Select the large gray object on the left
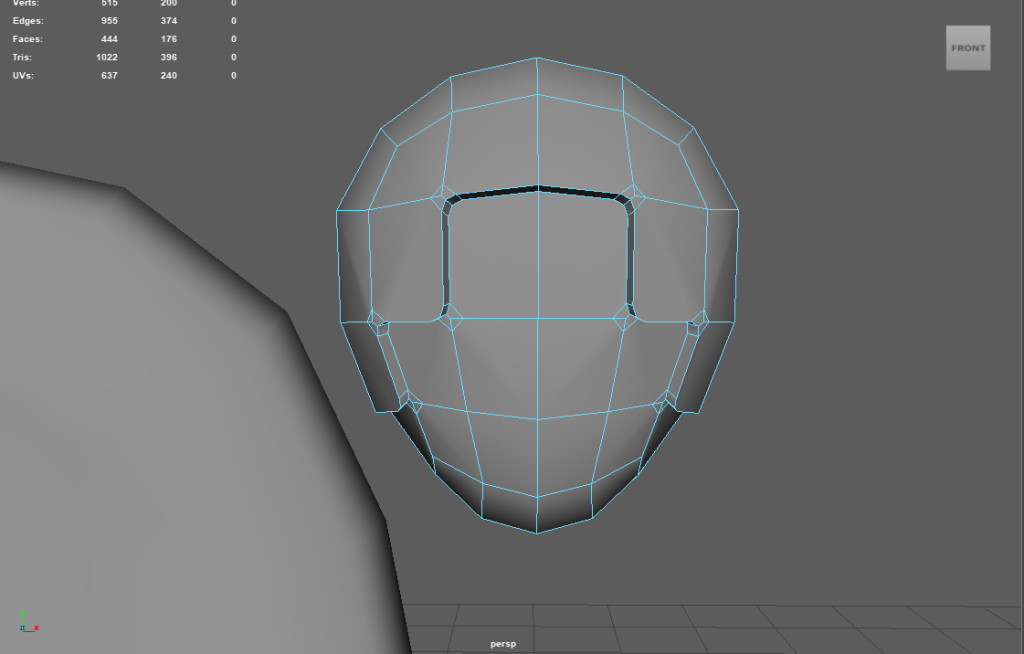 150,420
